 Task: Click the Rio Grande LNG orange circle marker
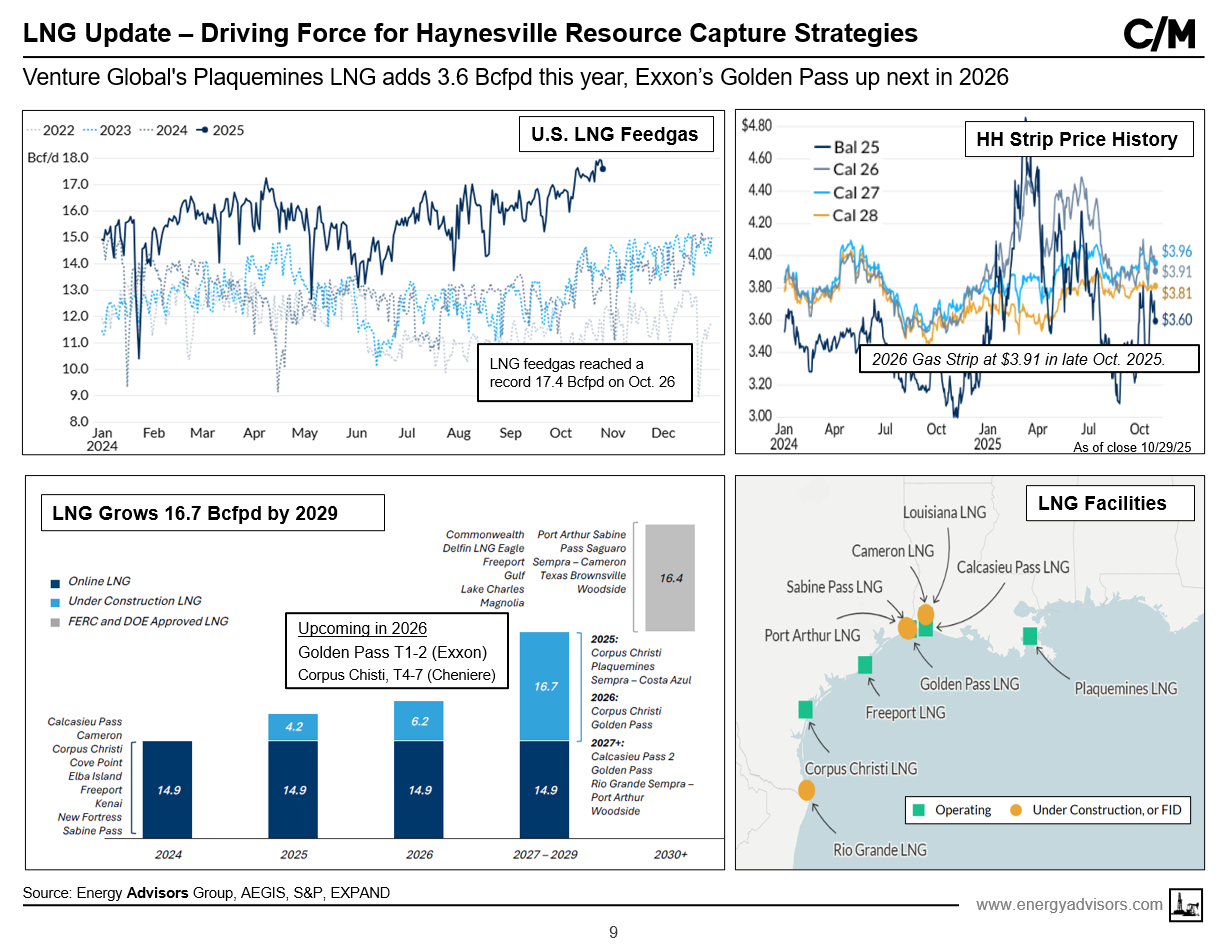click(x=806, y=790)
